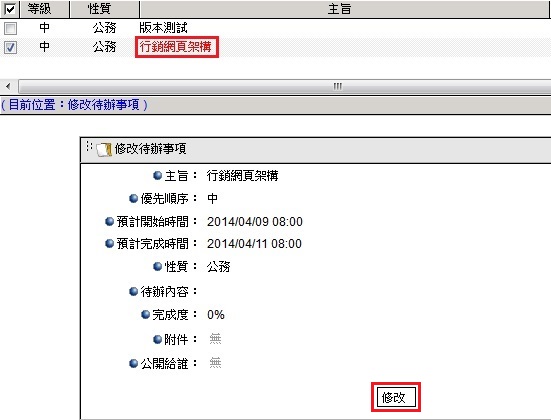551x420 pixels.
Task: Click the blue bullet beside 優先順序
Action: click(x=133, y=199)
